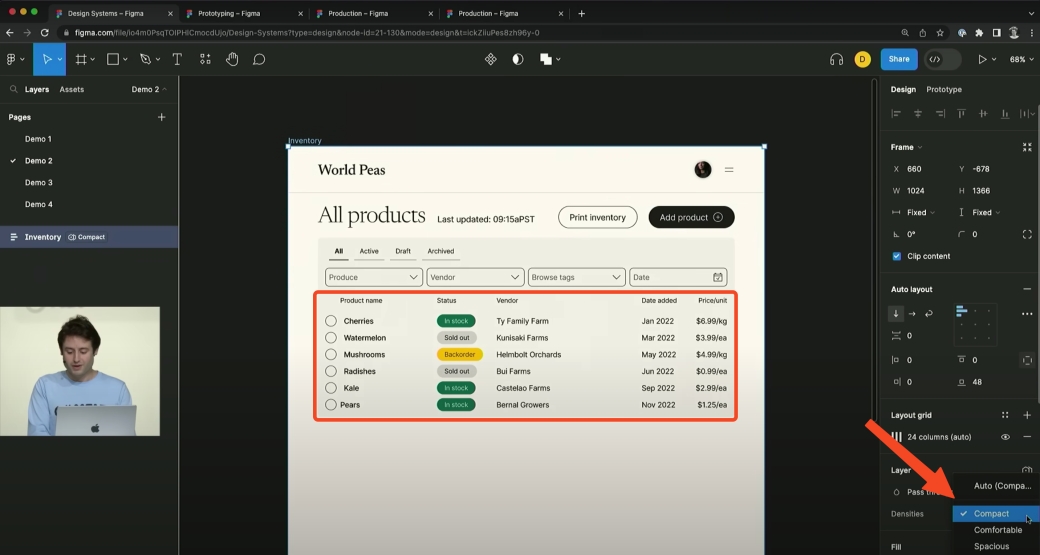The image size is (1040, 555).
Task: Open auto layout advanced settings ellipsis
Action: coord(1027,314)
